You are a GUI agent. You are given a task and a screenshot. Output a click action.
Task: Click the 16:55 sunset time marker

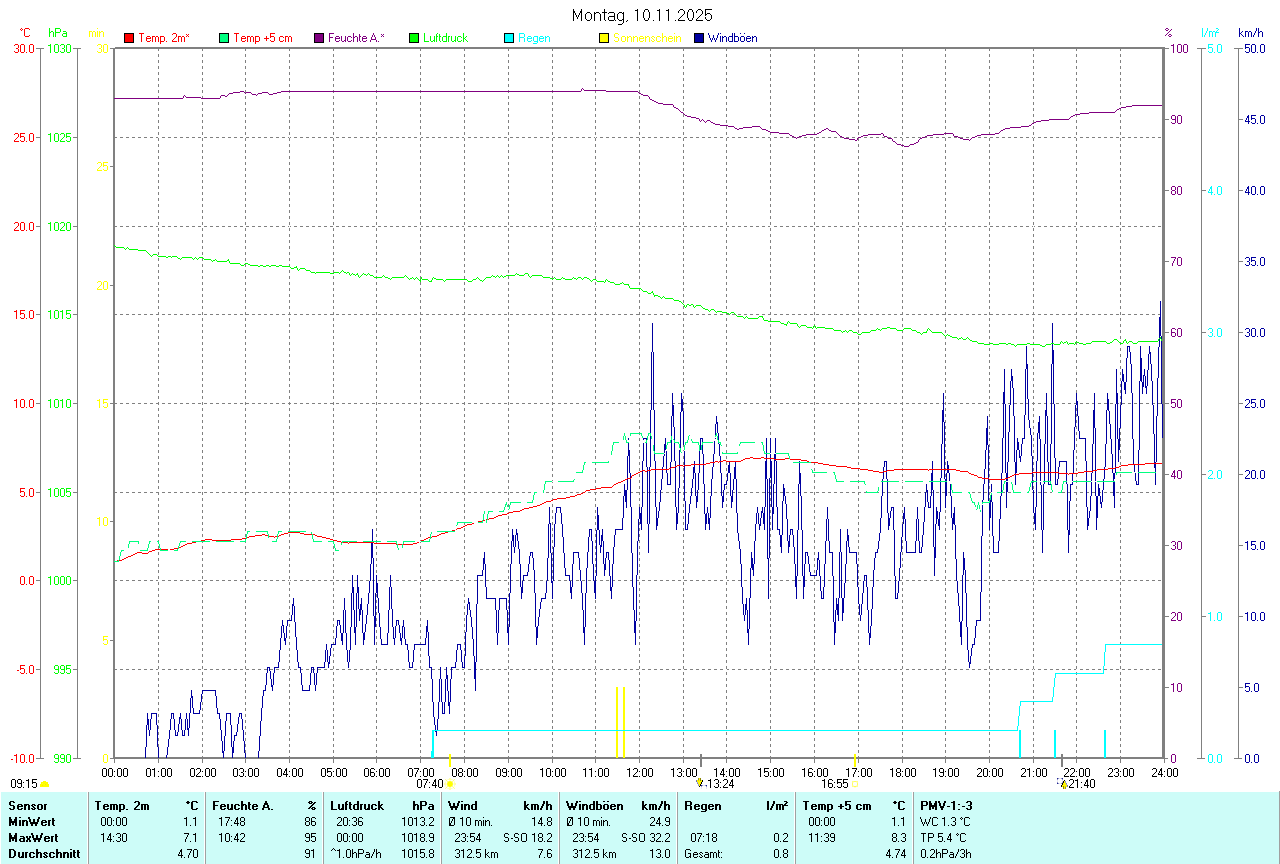click(x=854, y=785)
